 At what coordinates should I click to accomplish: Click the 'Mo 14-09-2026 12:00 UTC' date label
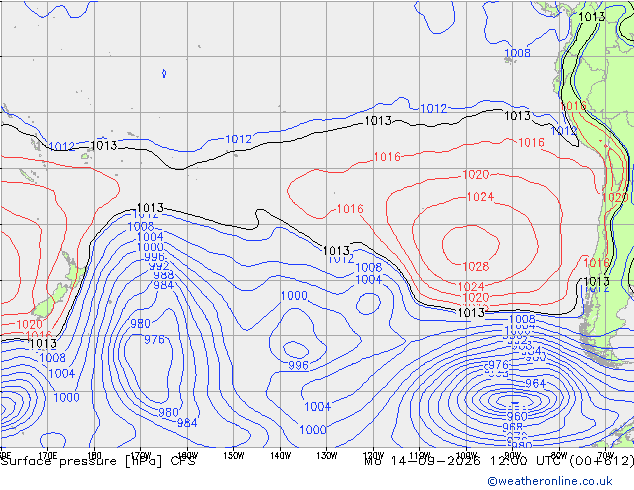click(464, 461)
